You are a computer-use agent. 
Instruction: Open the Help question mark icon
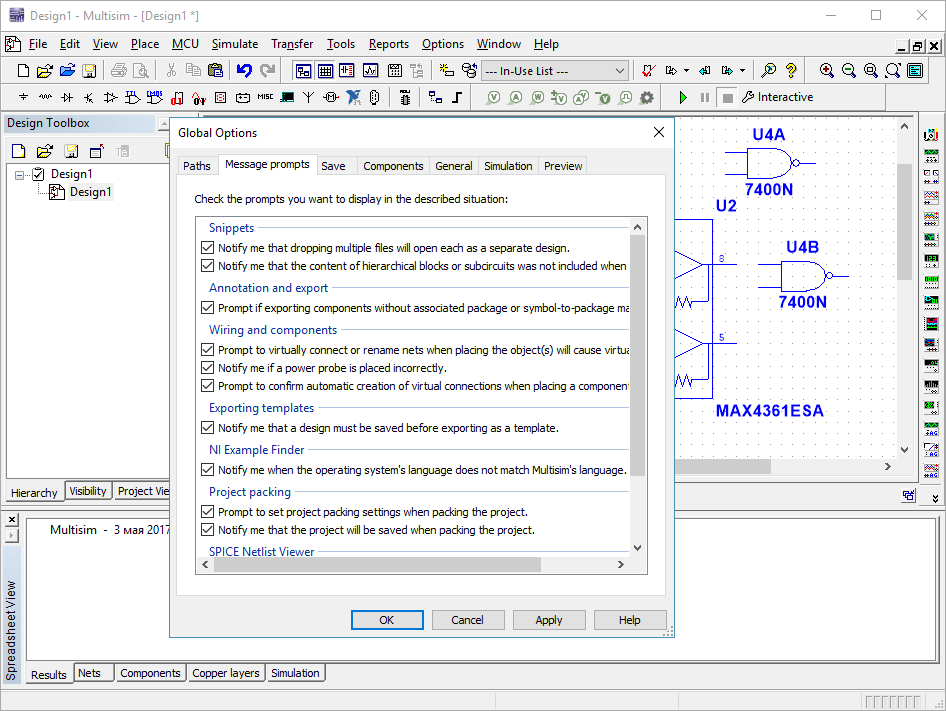[791, 70]
